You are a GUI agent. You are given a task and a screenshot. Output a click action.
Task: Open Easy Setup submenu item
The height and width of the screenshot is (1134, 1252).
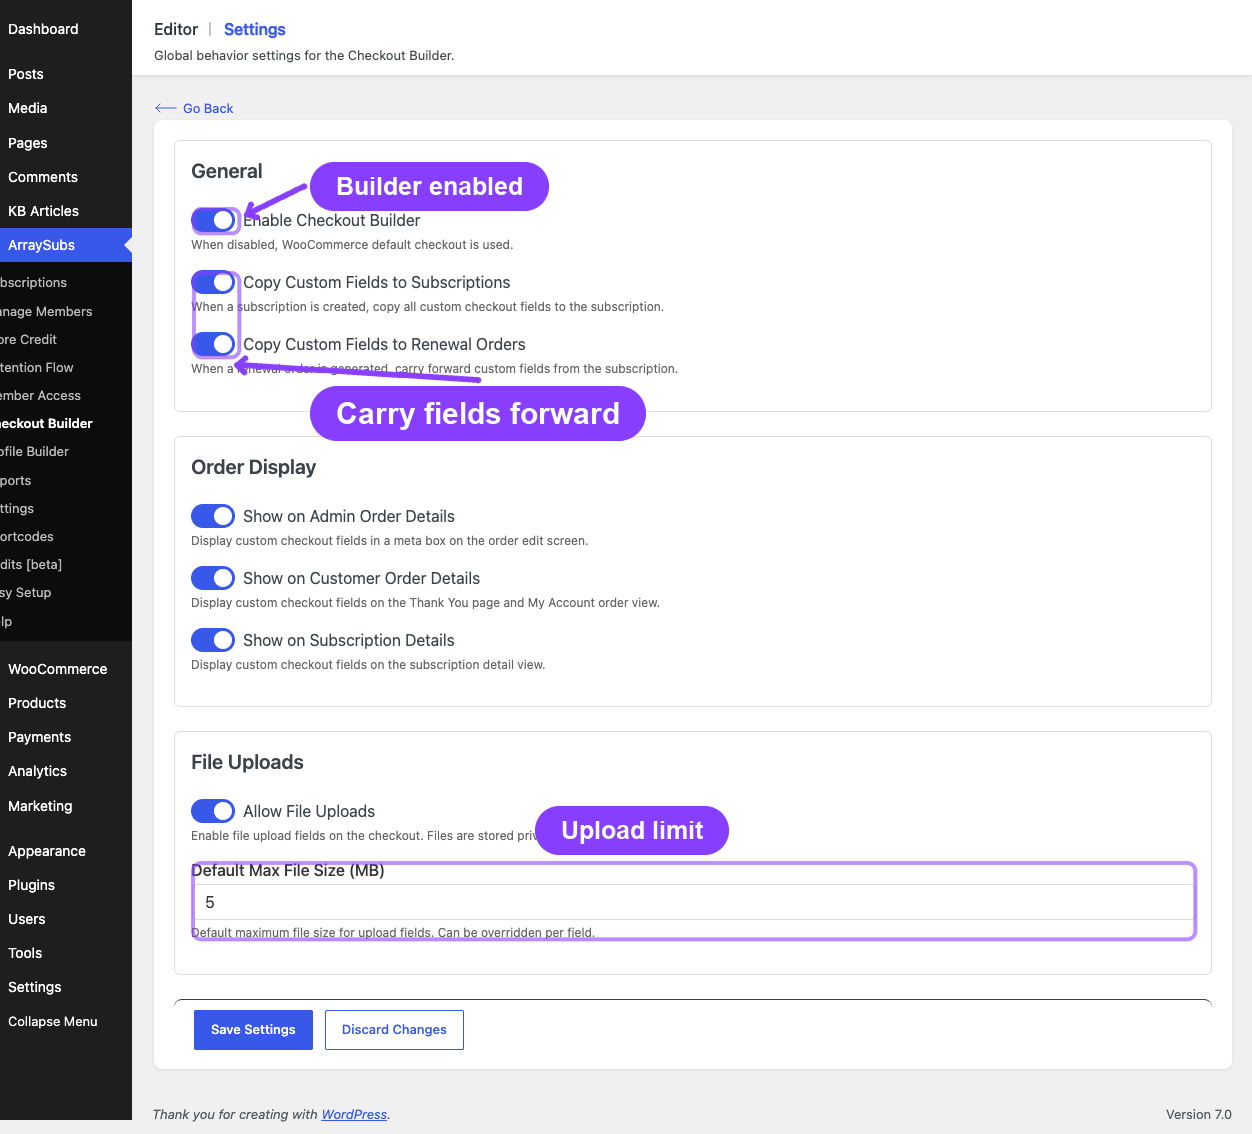(x=66, y=592)
